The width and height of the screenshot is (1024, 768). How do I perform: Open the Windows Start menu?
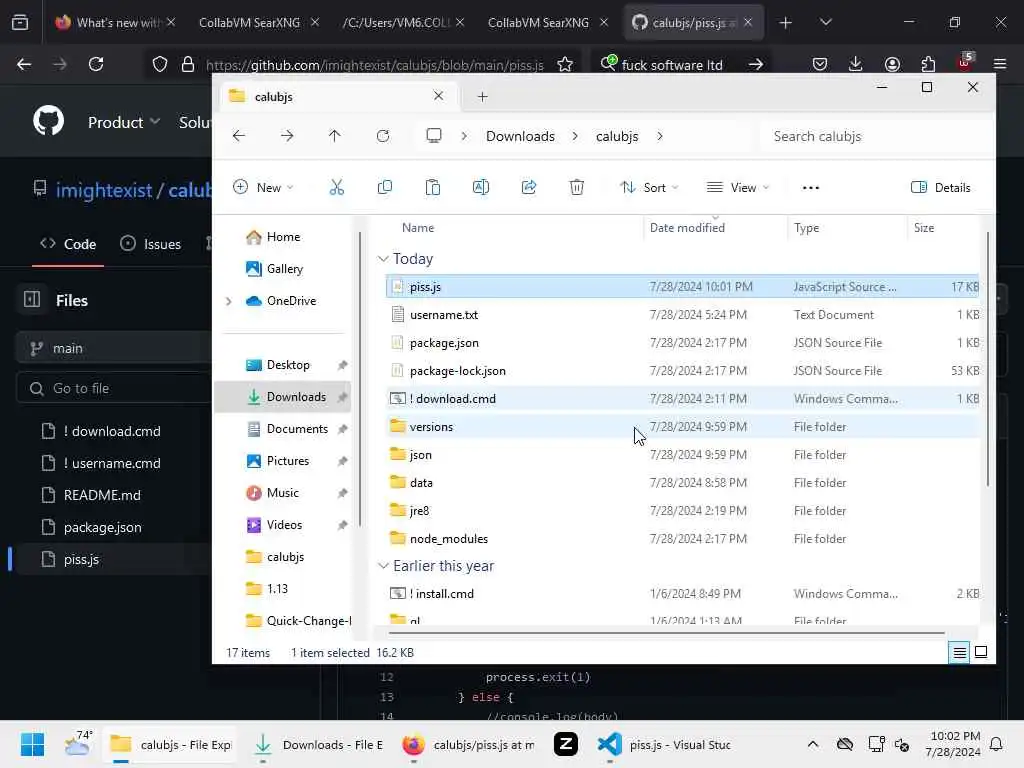pyautogui.click(x=32, y=744)
